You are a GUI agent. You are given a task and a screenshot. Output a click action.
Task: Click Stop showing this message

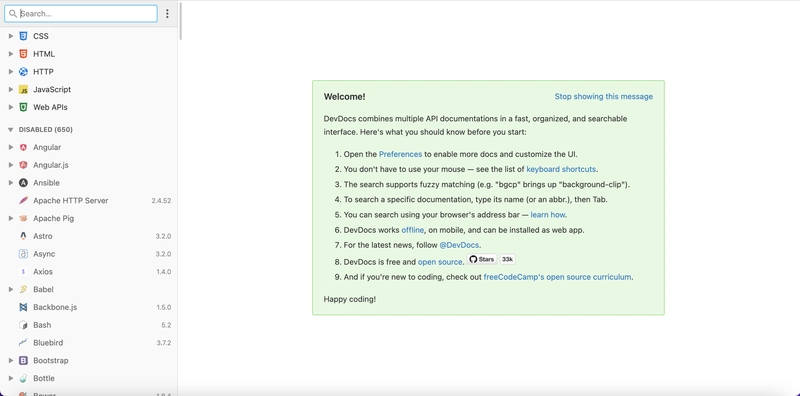tap(604, 96)
